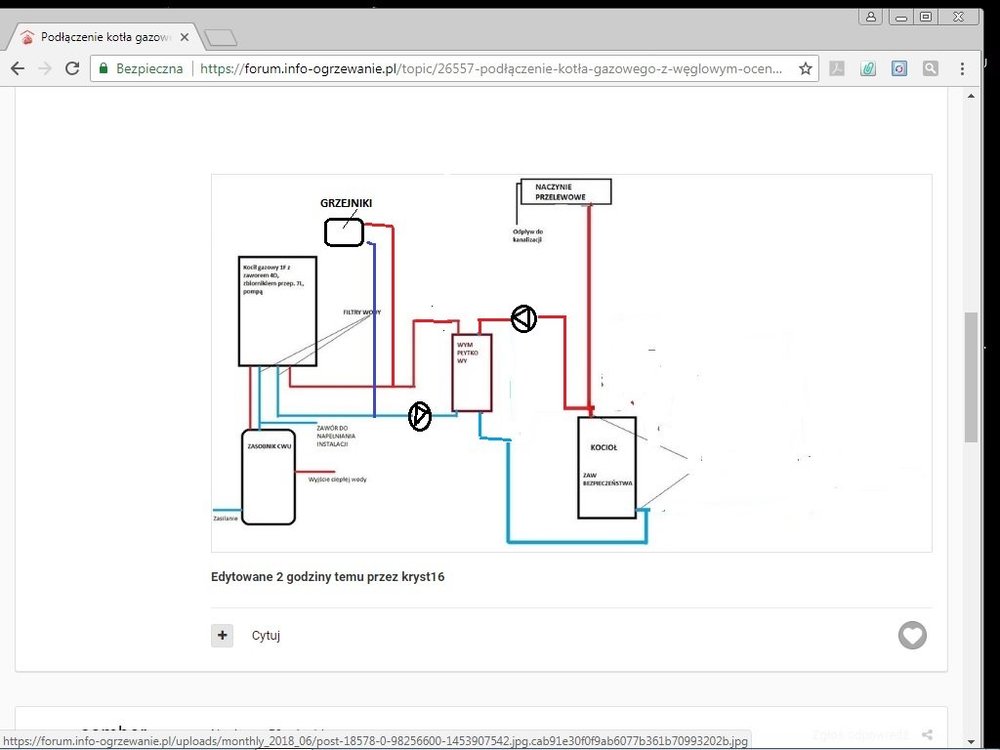Select the Podłączenie kotła gazowego tab
Viewport: 1000px width, 750px height.
[x=100, y=37]
